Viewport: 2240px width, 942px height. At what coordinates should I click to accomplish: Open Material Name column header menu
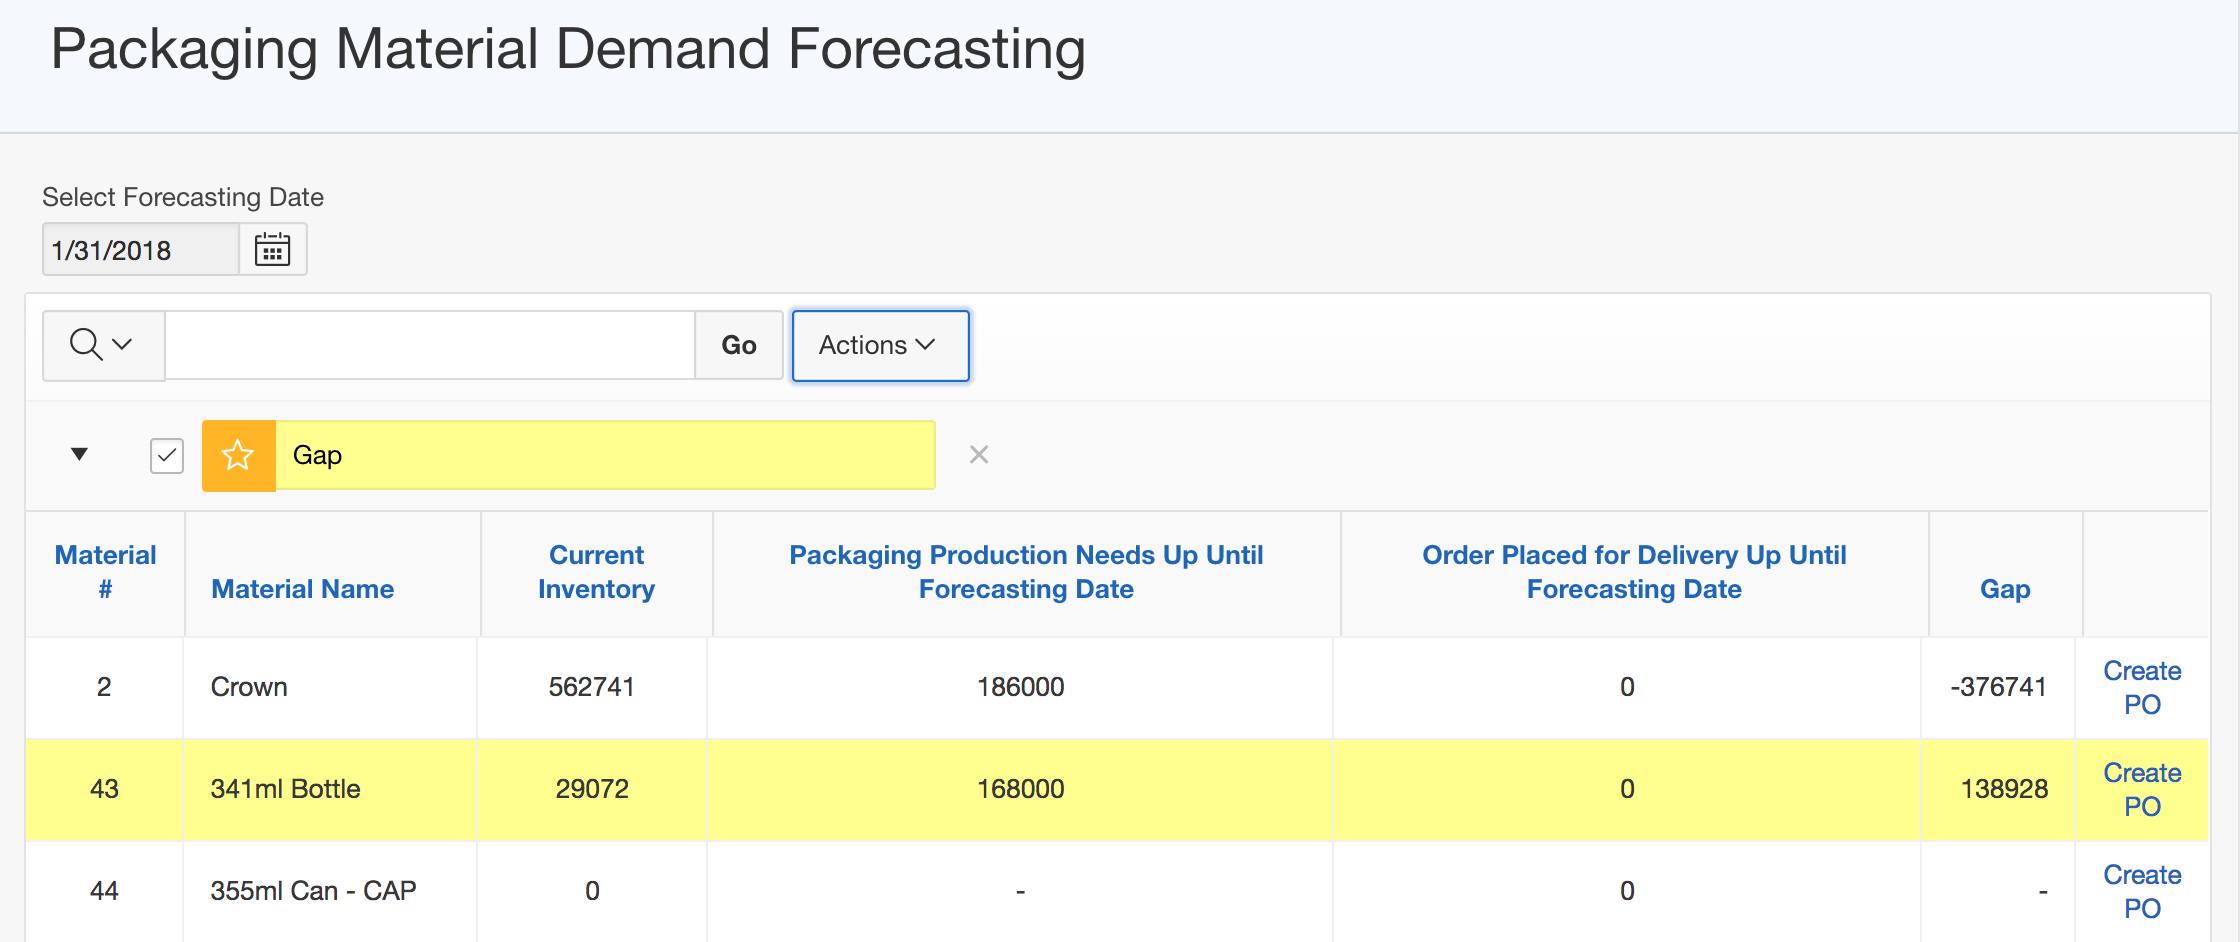click(x=302, y=589)
